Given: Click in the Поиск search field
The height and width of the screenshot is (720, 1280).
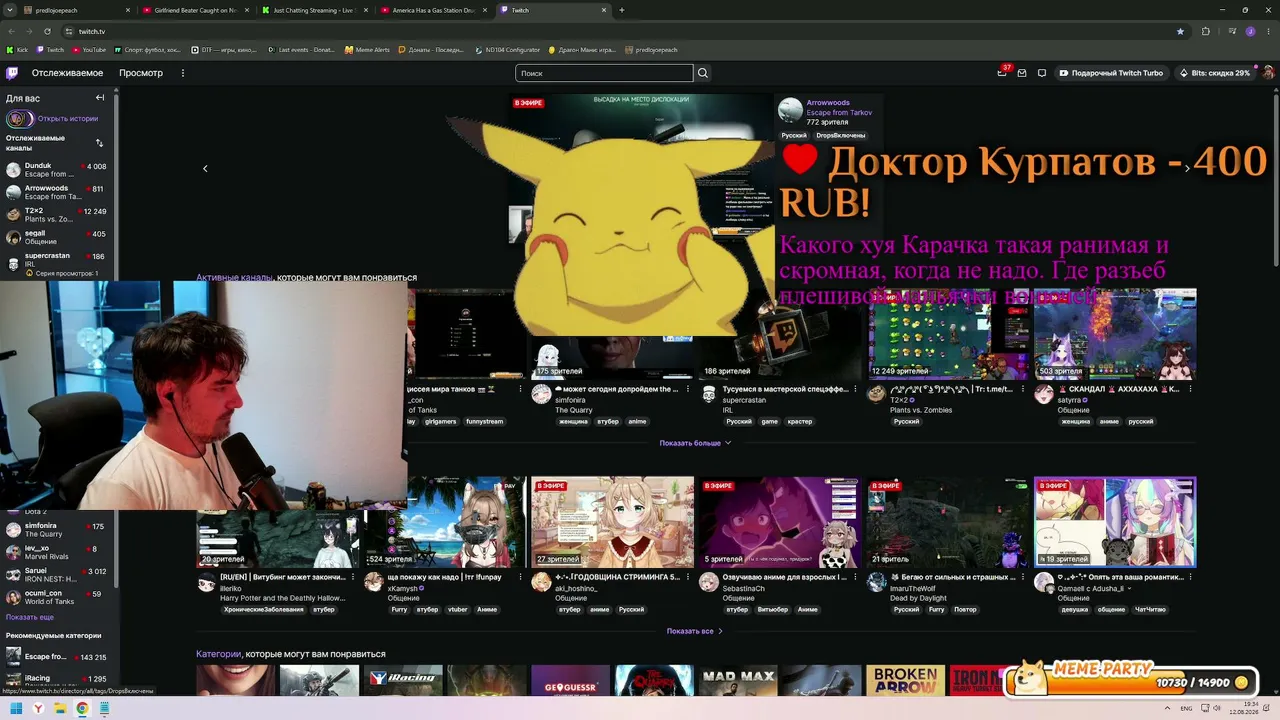Looking at the screenshot, I should [604, 73].
